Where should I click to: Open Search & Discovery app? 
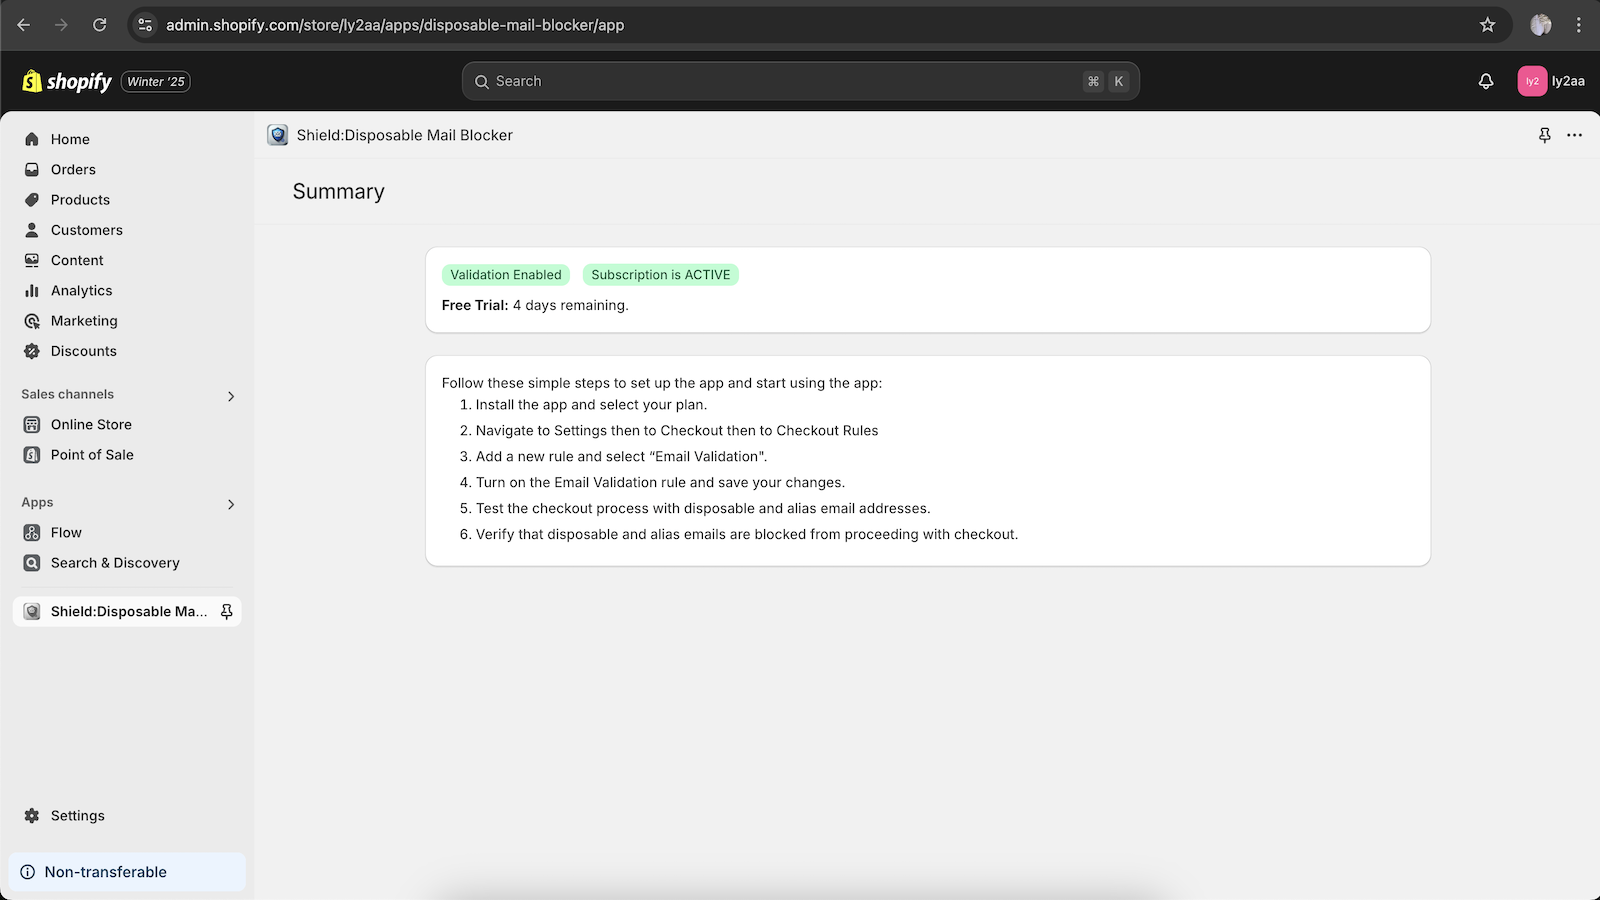tap(115, 562)
